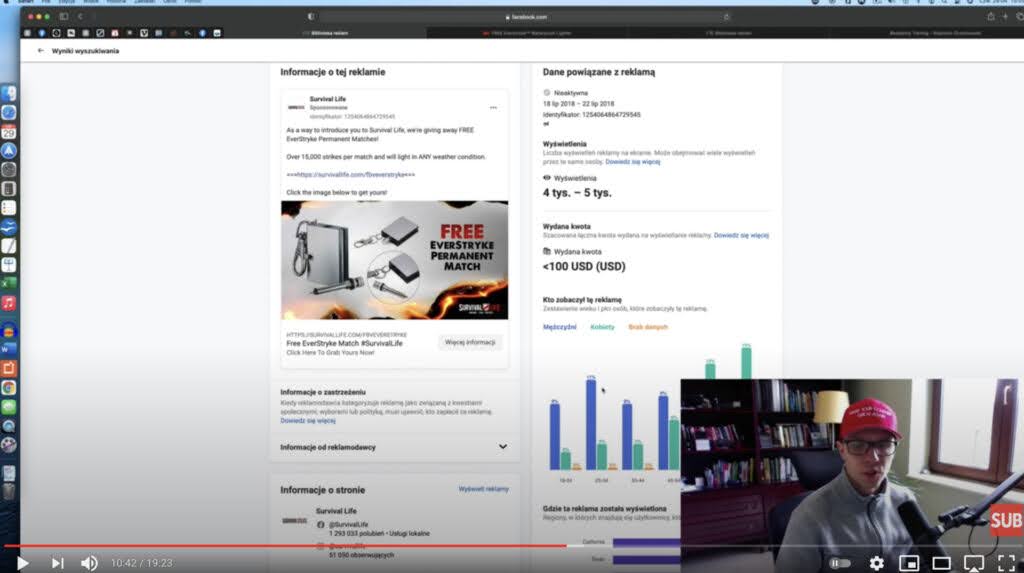The image size is (1024, 573).
Task: Click the Safari sidebar toggle icon
Action: 63,16
